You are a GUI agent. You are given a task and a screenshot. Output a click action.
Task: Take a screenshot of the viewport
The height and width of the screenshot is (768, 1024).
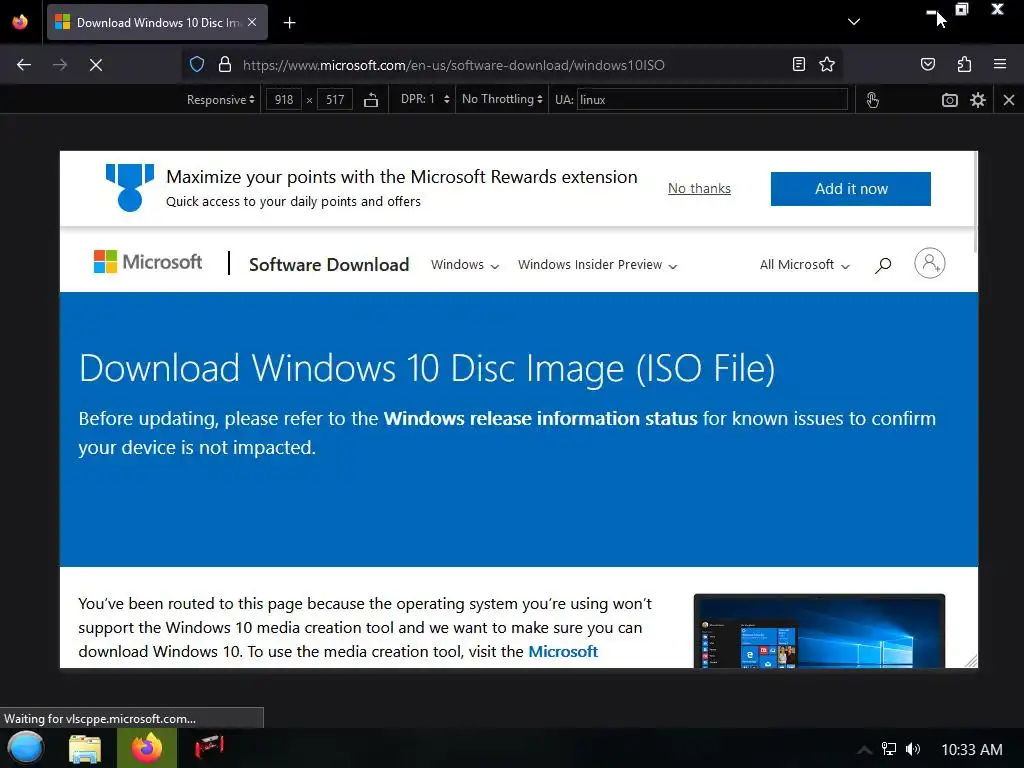[950, 100]
